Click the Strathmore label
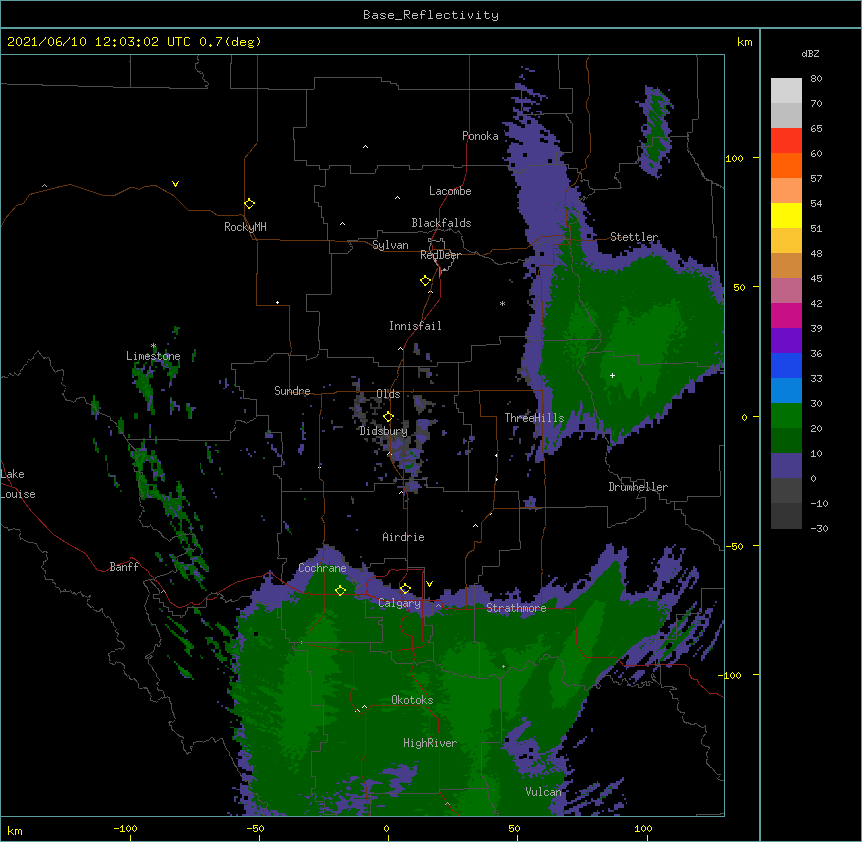 coord(516,608)
